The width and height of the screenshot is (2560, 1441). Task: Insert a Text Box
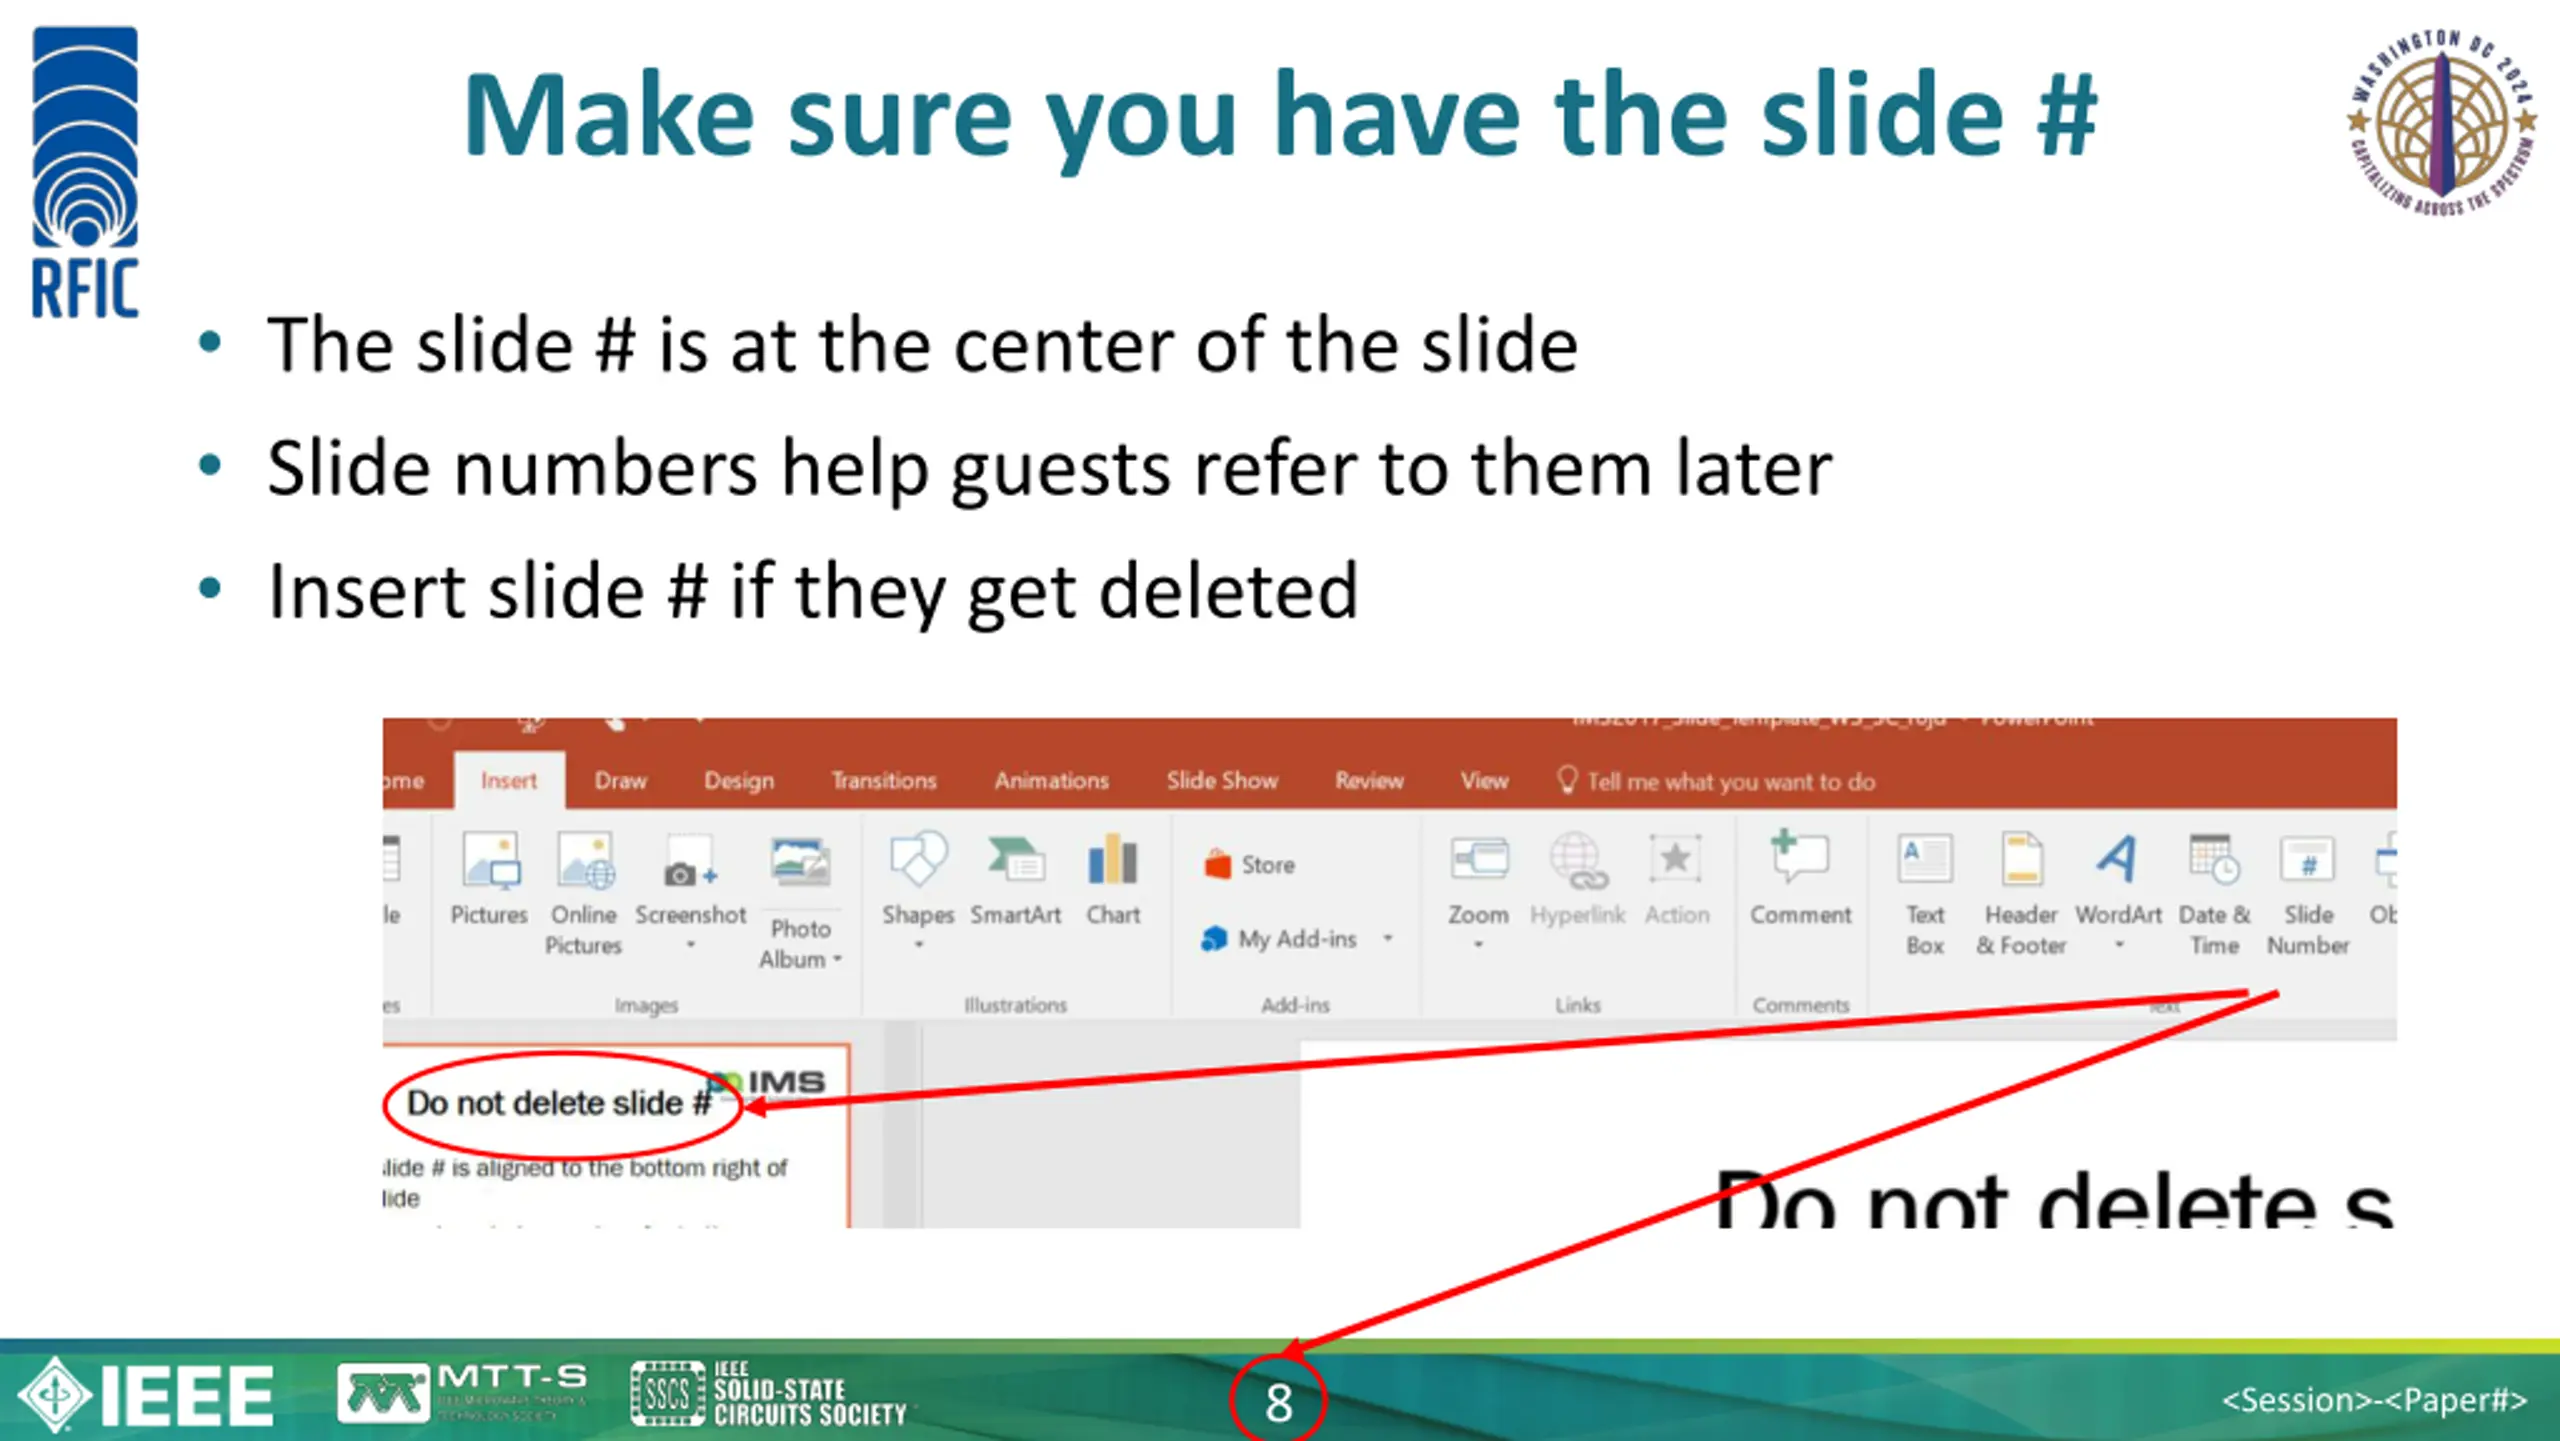point(1925,892)
